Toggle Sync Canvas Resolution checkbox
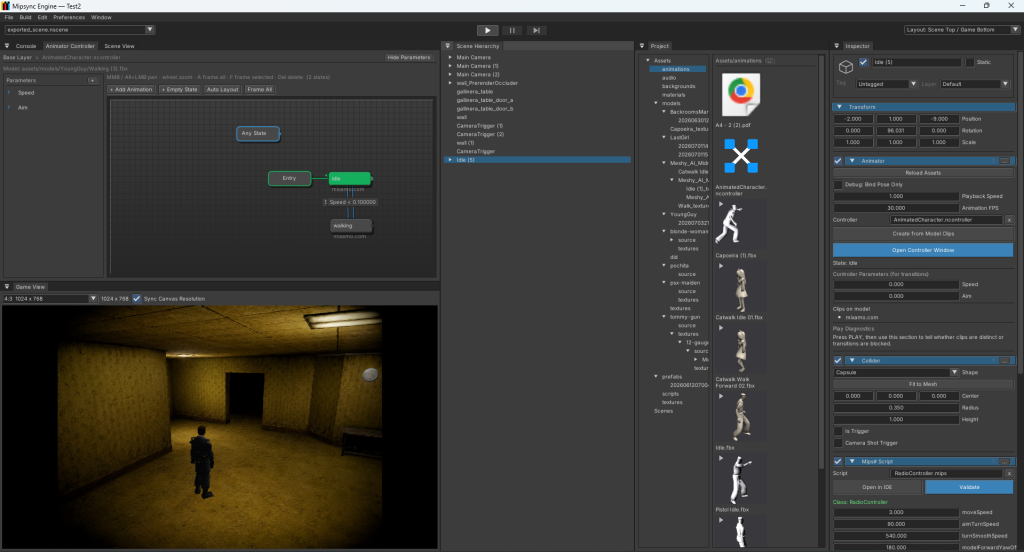 pos(136,299)
